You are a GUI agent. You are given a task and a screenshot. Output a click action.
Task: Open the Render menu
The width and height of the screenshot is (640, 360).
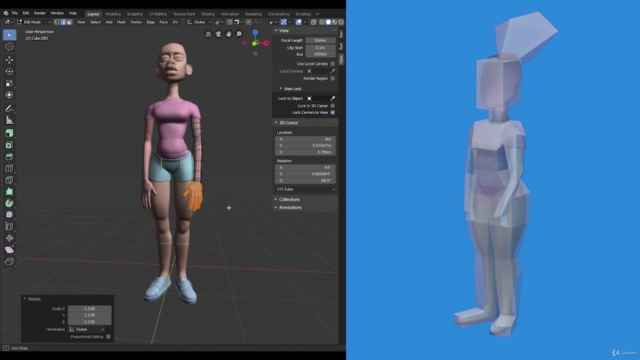point(40,13)
